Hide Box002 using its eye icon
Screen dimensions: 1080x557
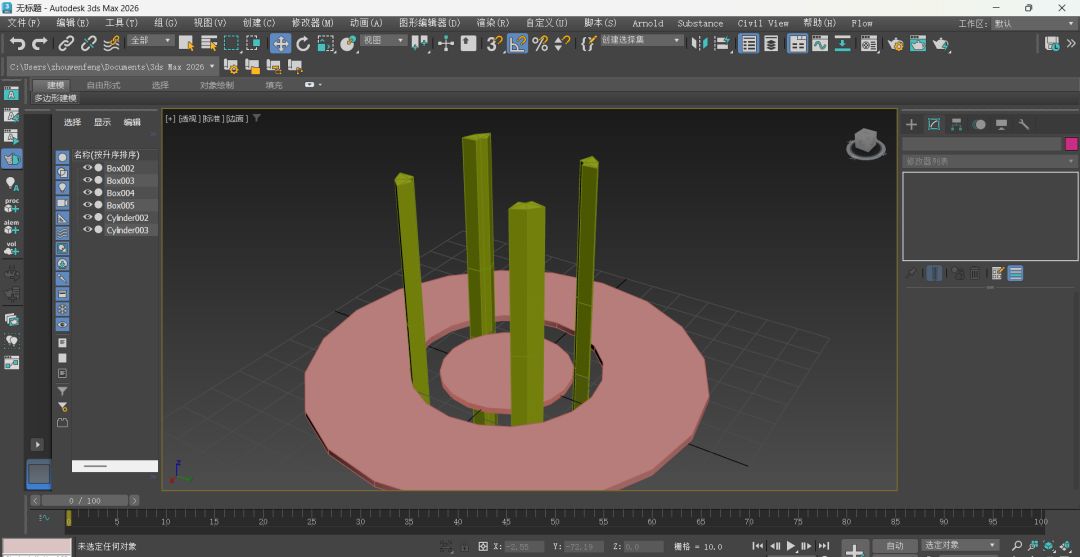(87, 167)
